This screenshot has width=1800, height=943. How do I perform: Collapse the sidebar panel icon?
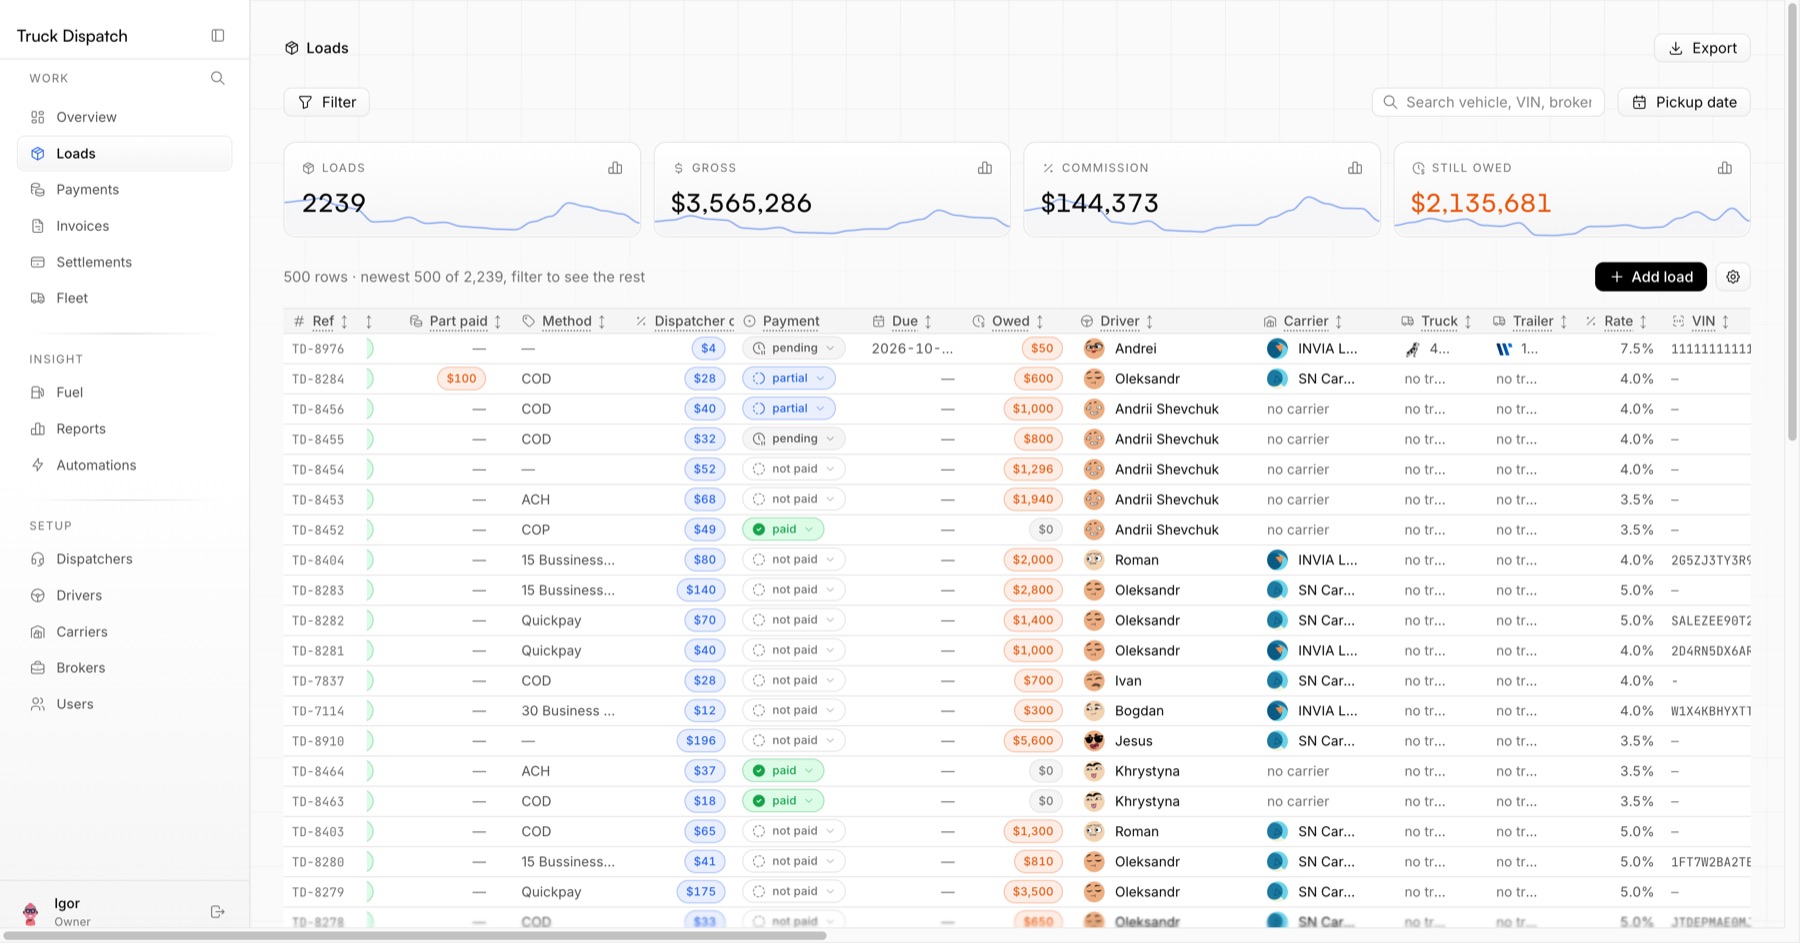218,36
